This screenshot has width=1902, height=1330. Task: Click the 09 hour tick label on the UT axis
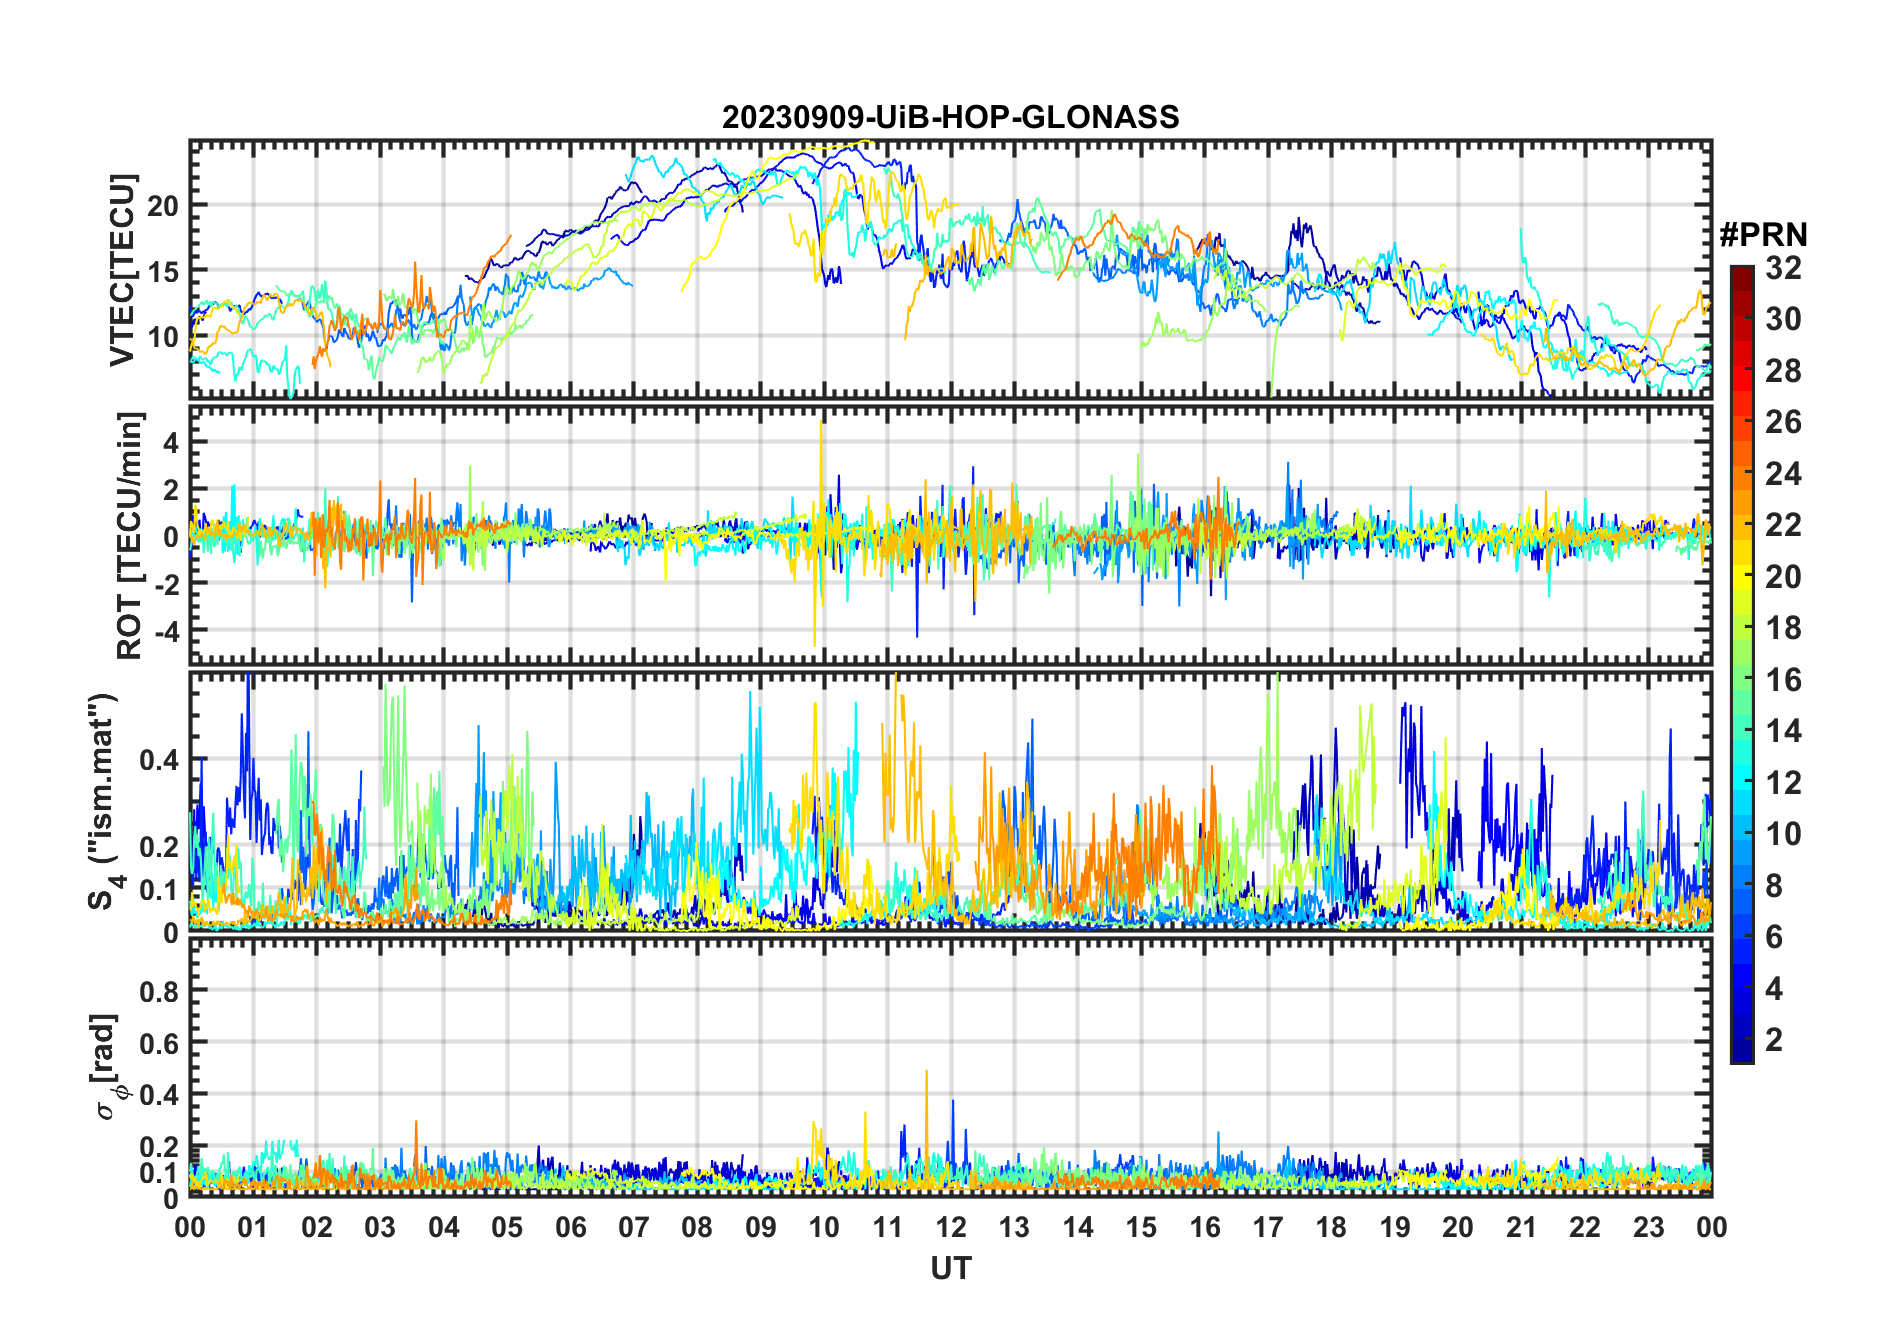pyautogui.click(x=761, y=1227)
